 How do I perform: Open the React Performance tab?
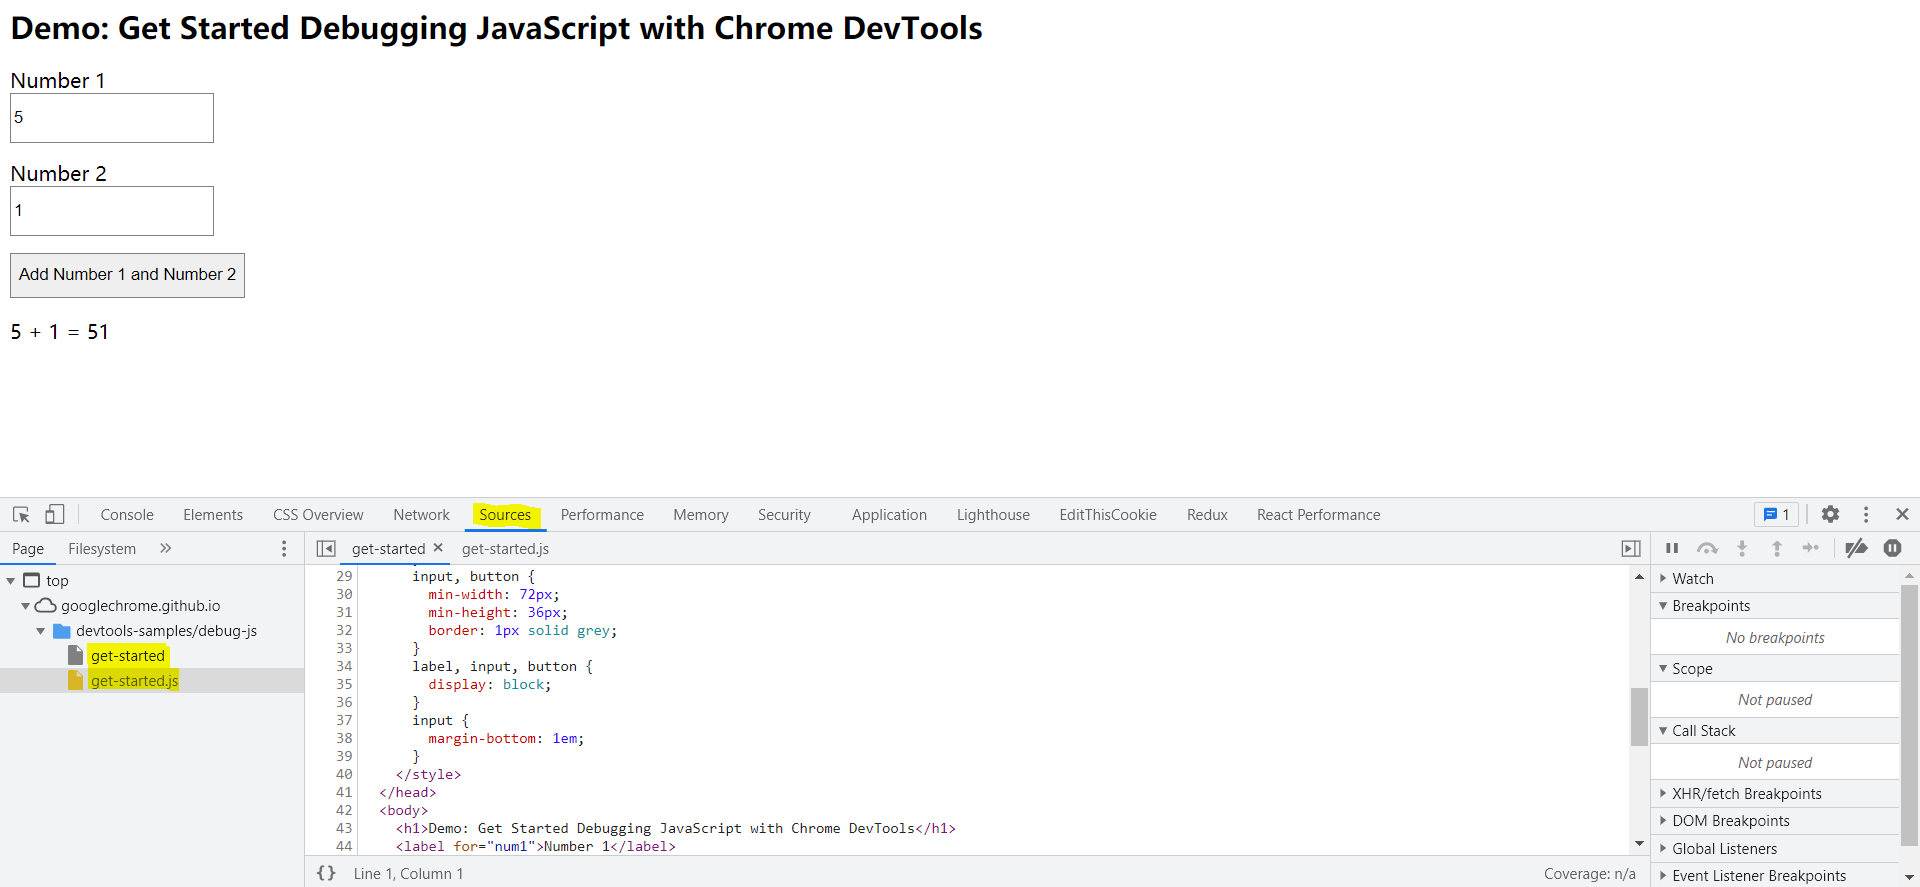click(x=1318, y=515)
